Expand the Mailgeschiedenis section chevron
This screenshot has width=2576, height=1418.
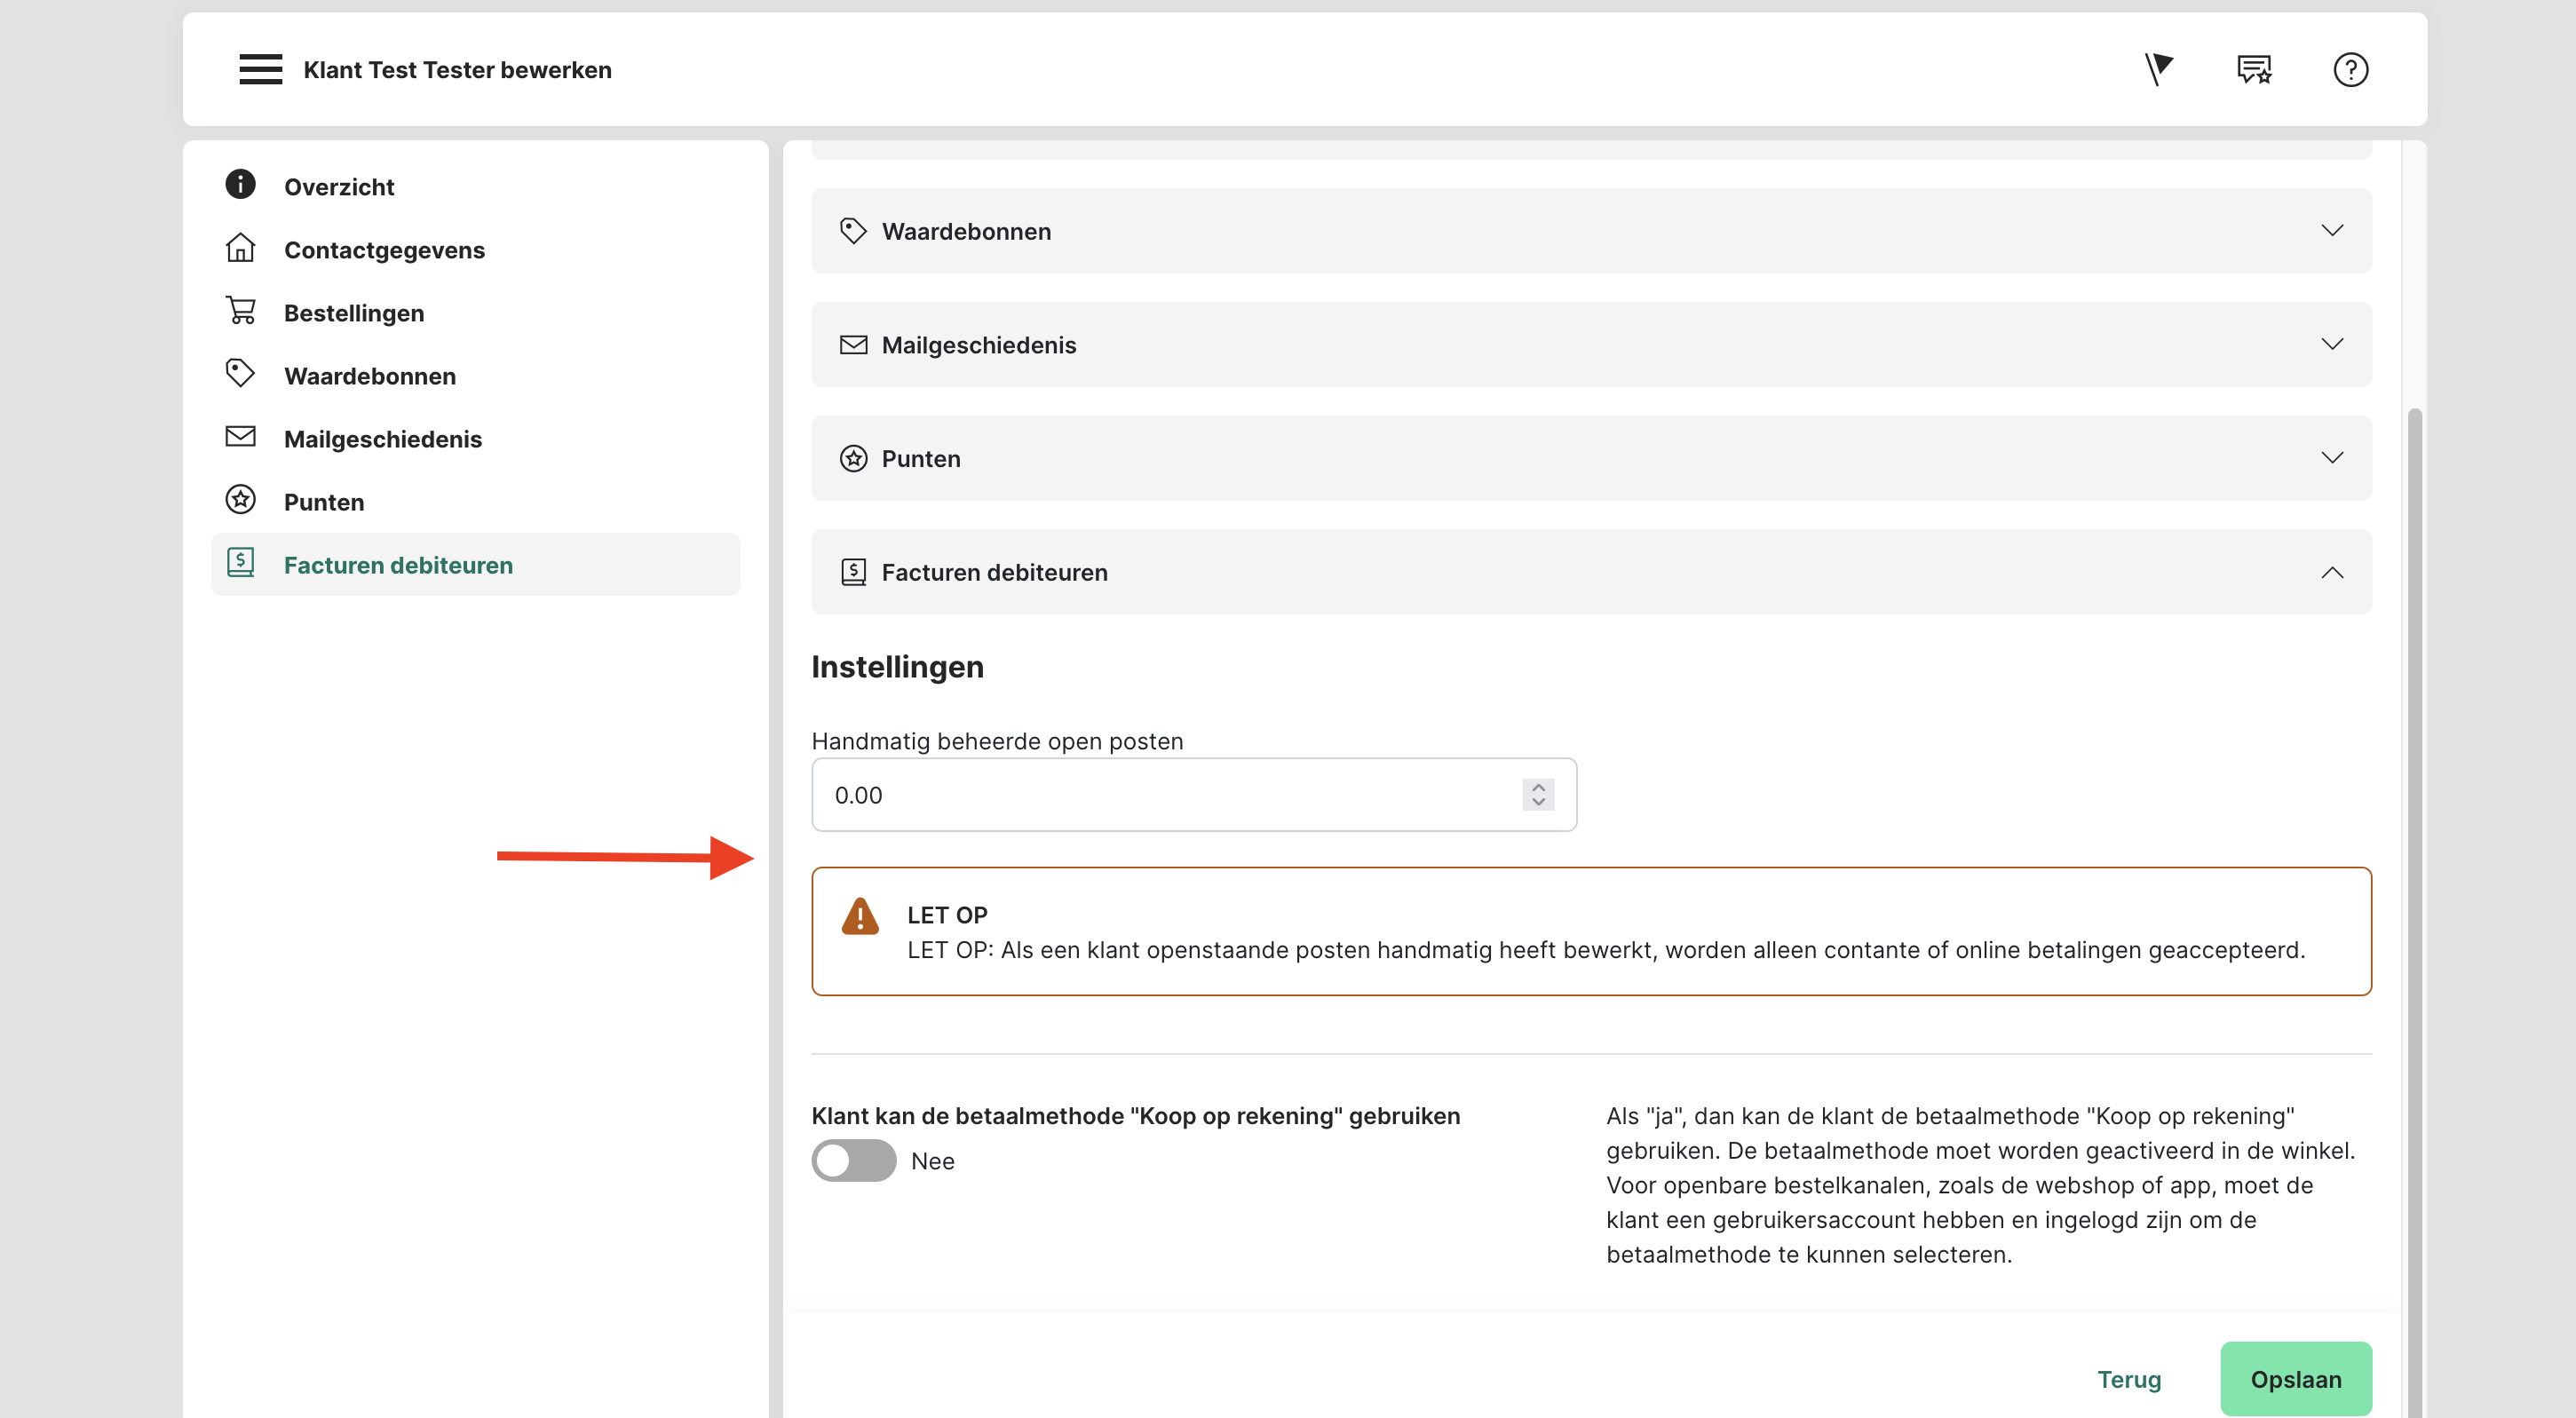pos(2331,344)
